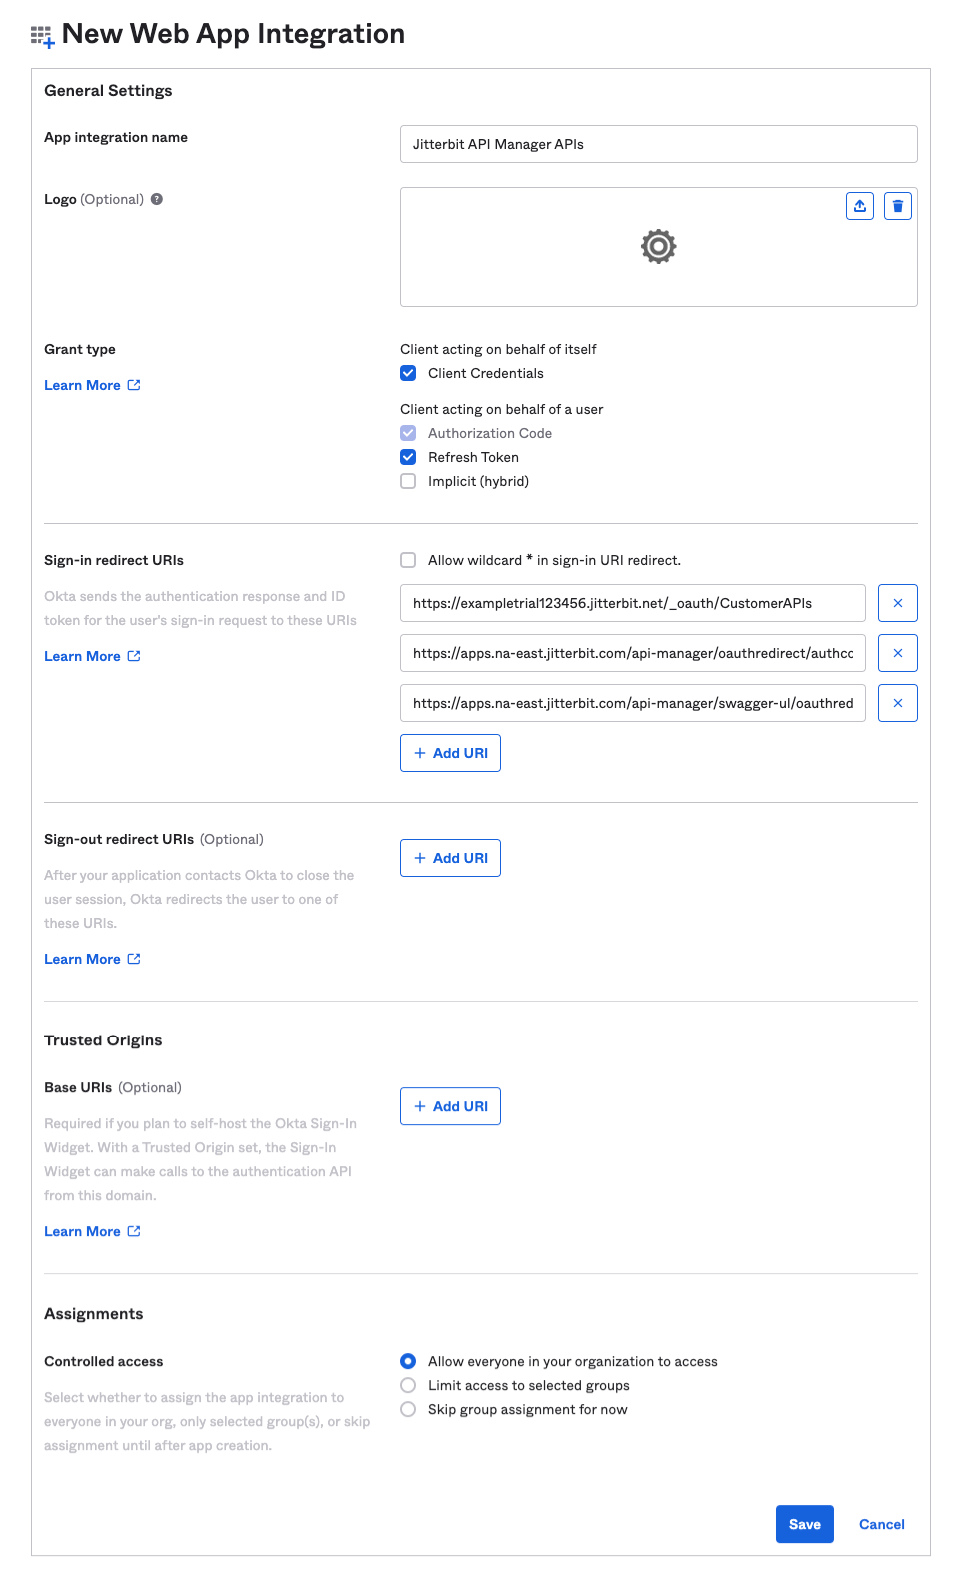The height and width of the screenshot is (1582, 963).
Task: Remove the swagger-ui redirect URI
Action: click(898, 703)
